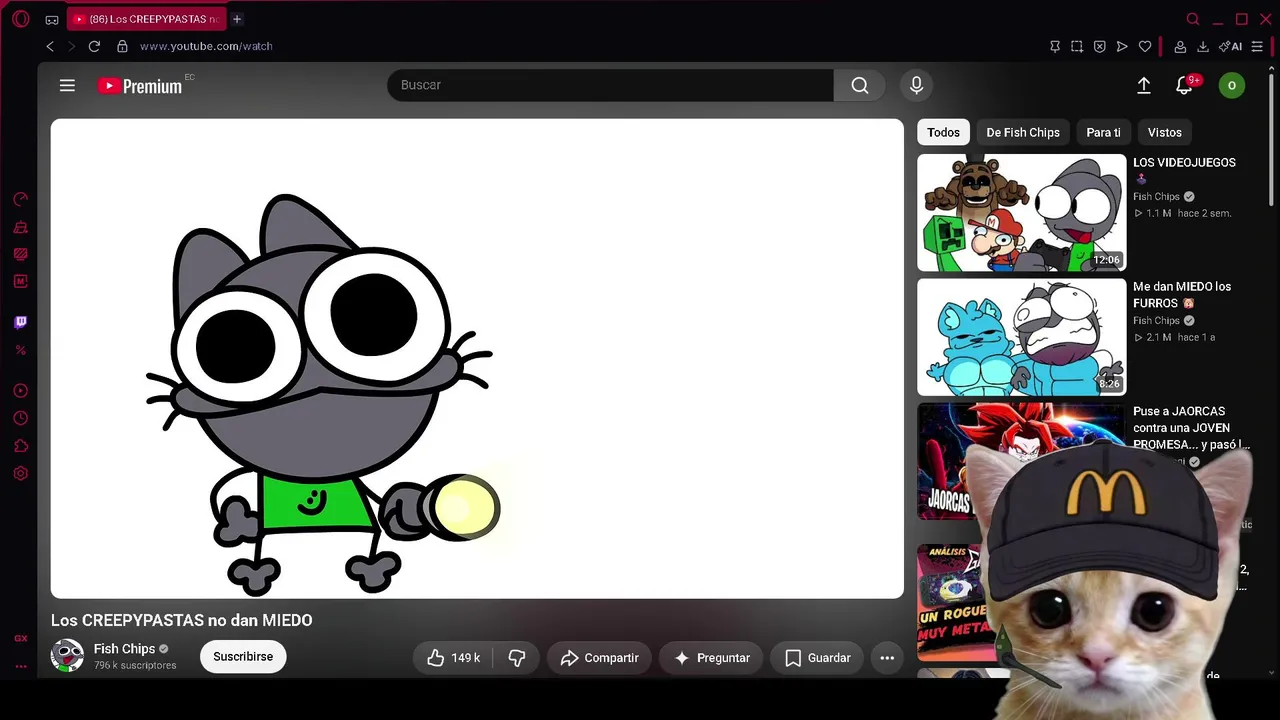This screenshot has height=720, width=1280.
Task: Open LOS VIDEOJUEGOS video thumbnail
Action: tap(1021, 212)
